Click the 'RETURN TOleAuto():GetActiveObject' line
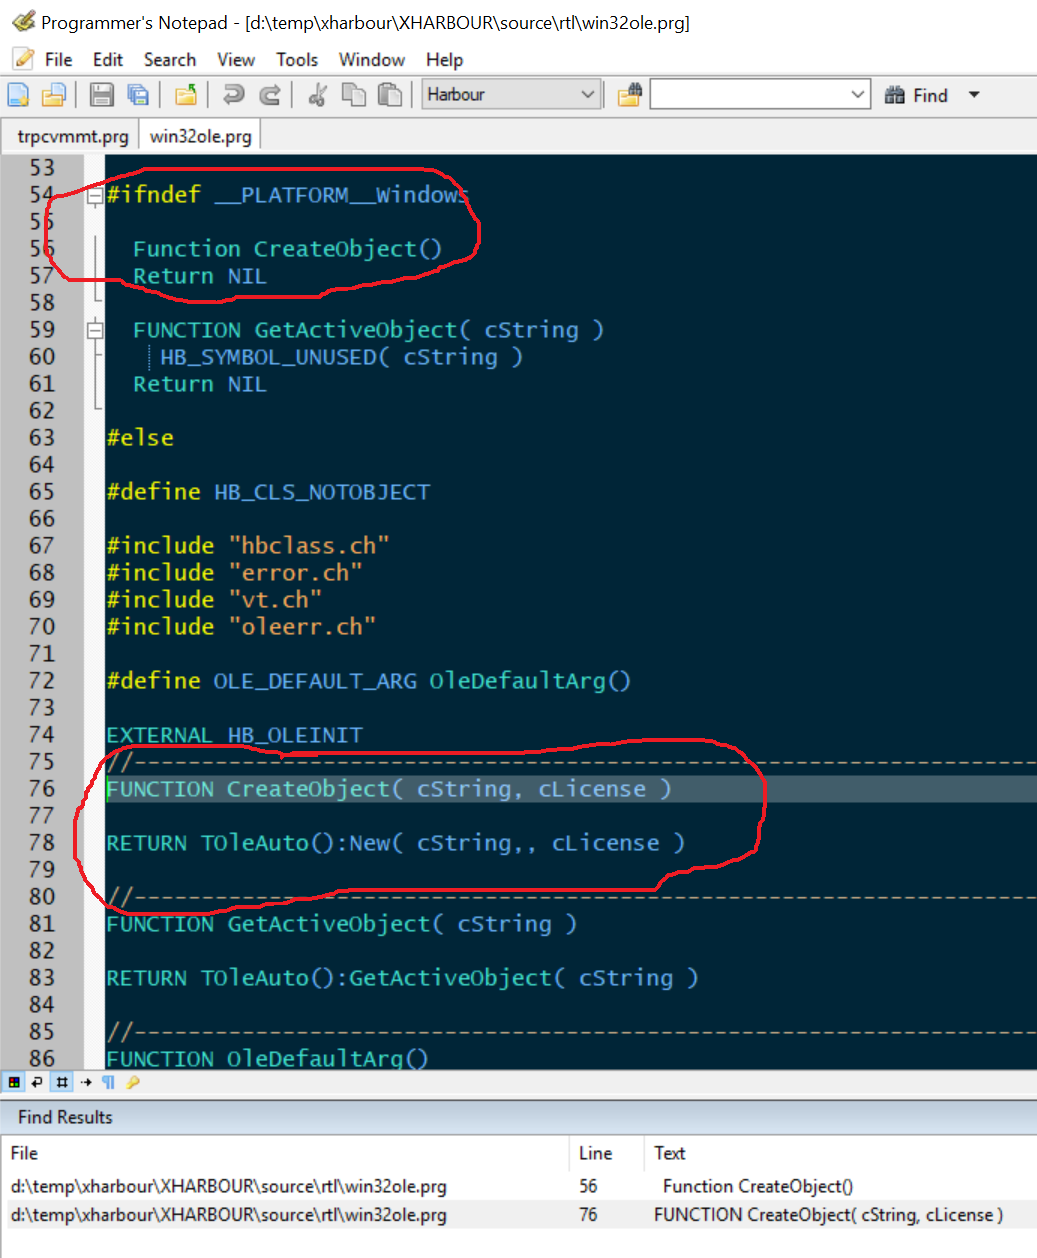Image resolution: width=1037 pixels, height=1258 pixels. point(402,978)
